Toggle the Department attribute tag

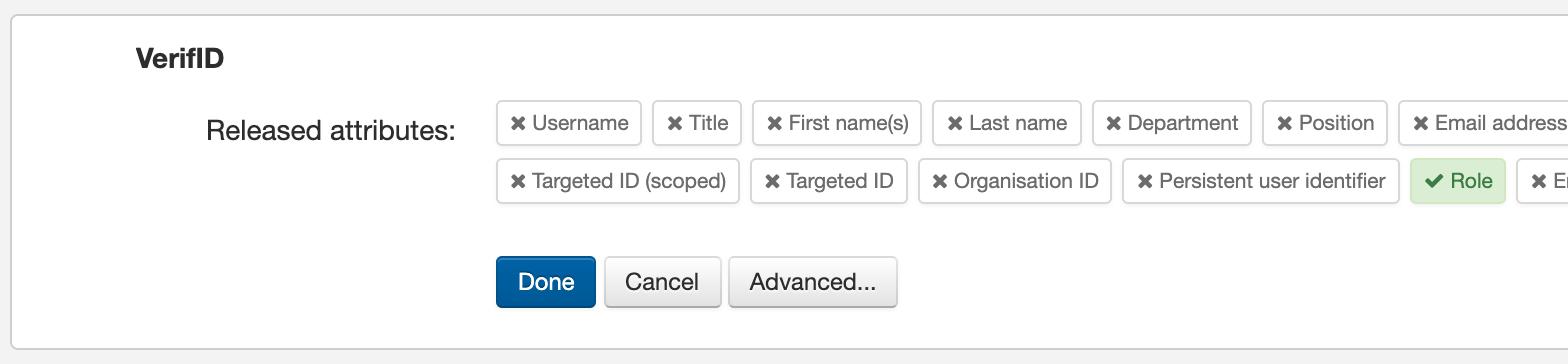pos(1172,123)
